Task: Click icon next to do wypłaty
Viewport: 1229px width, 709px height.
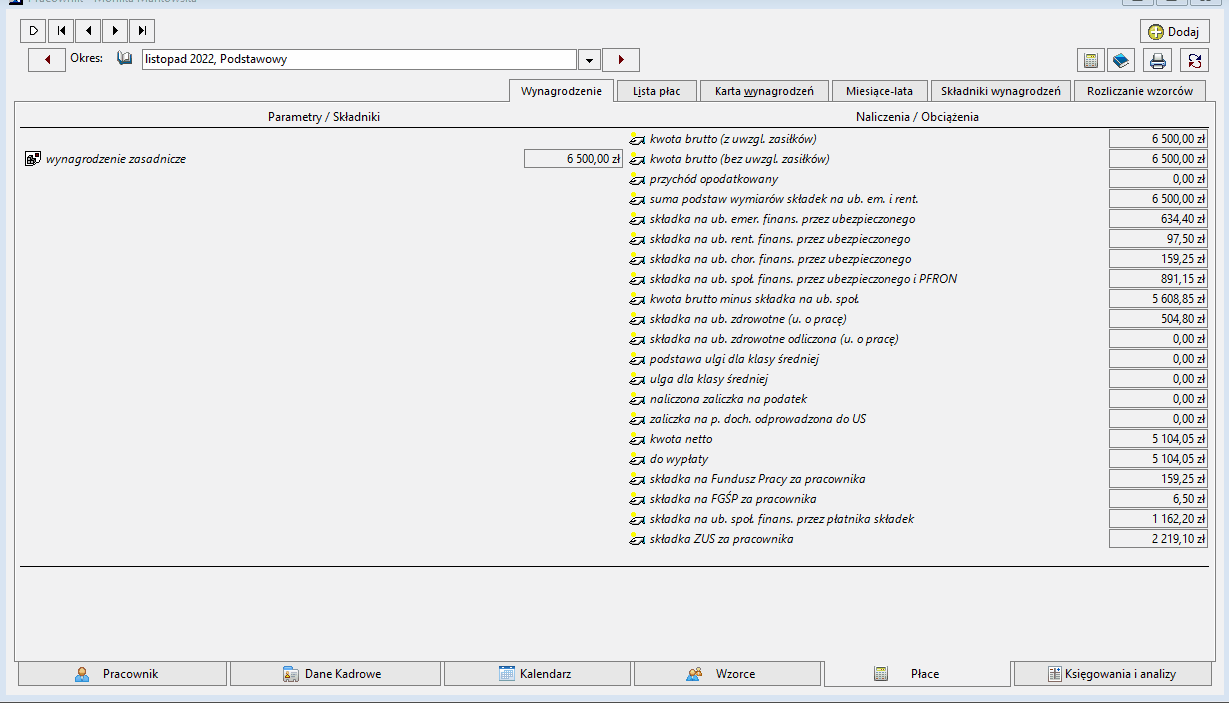Action: click(637, 458)
